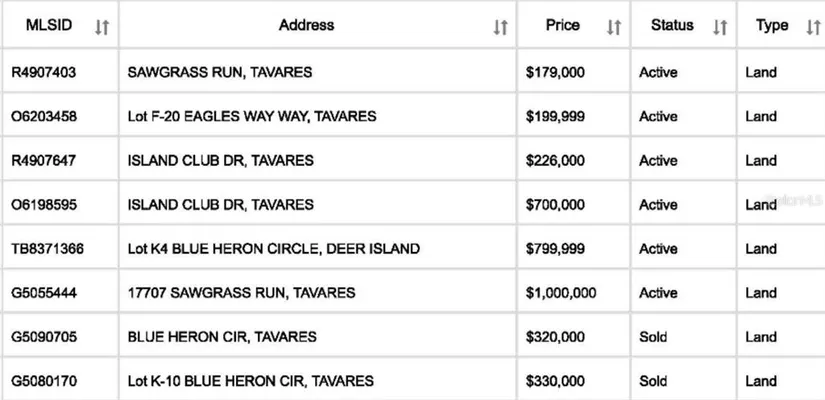
Task: Open Lot K-10 BLUE HERON CIR listing
Action: (250, 381)
